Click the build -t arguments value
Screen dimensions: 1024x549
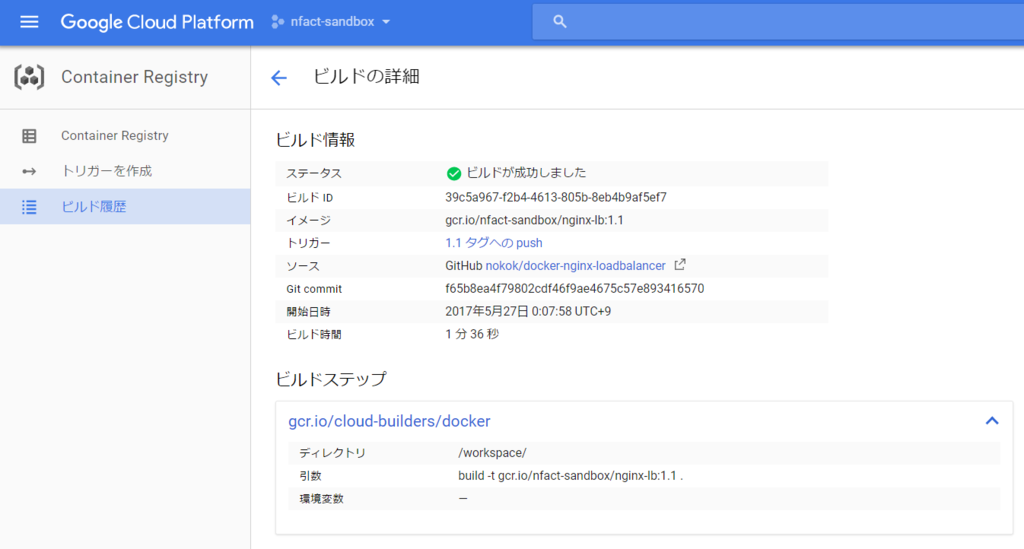(x=571, y=476)
